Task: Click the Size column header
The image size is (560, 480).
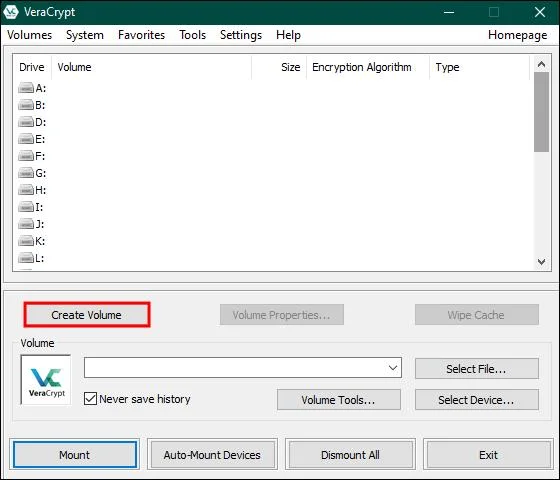Action: click(279, 67)
